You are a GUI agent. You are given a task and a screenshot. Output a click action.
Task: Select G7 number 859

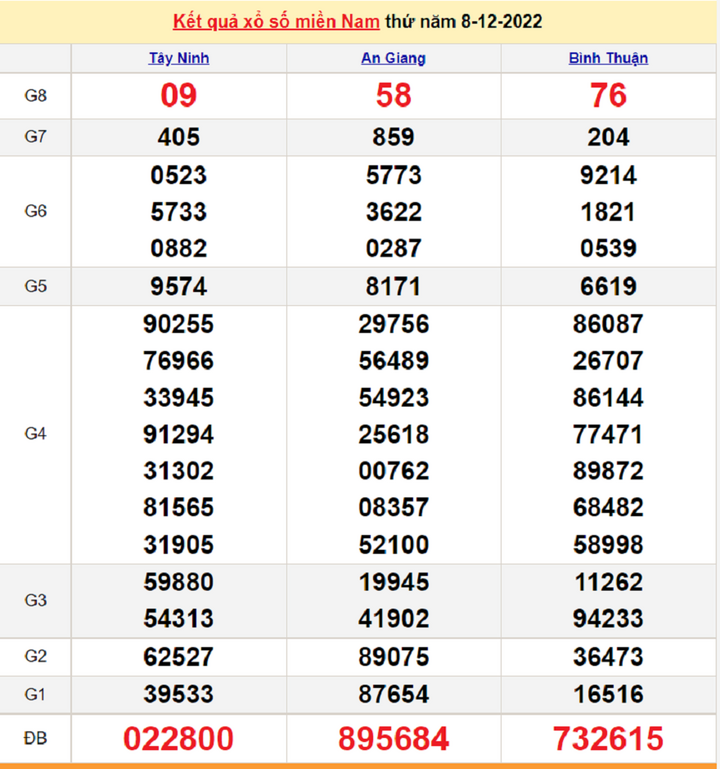coord(393,137)
